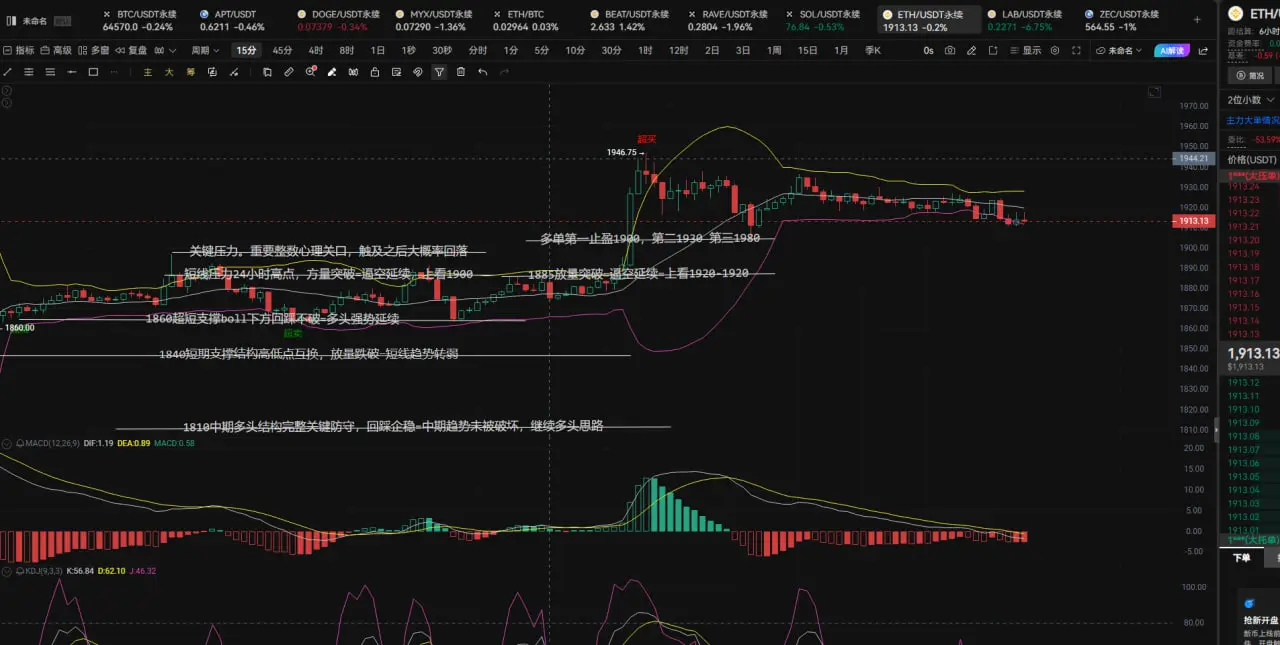Toggle the lock drawings icon
Screen dimensions: 1280x645
click(x=374, y=72)
